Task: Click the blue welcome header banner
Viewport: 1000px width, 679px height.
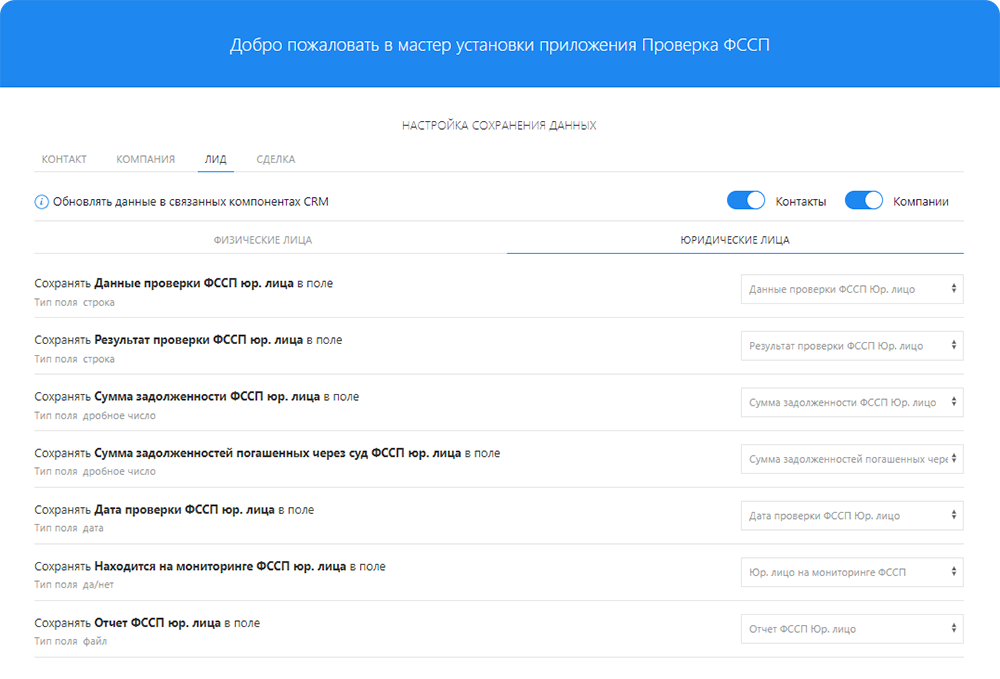Action: pyautogui.click(x=499, y=44)
